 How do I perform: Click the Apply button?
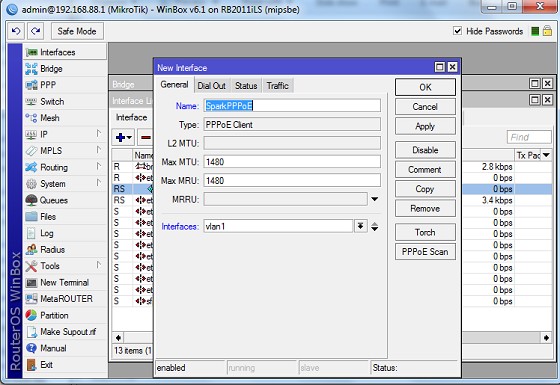click(425, 126)
